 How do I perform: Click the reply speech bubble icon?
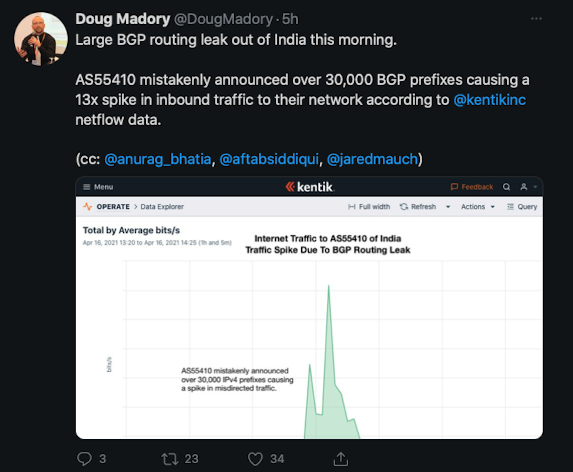84,459
